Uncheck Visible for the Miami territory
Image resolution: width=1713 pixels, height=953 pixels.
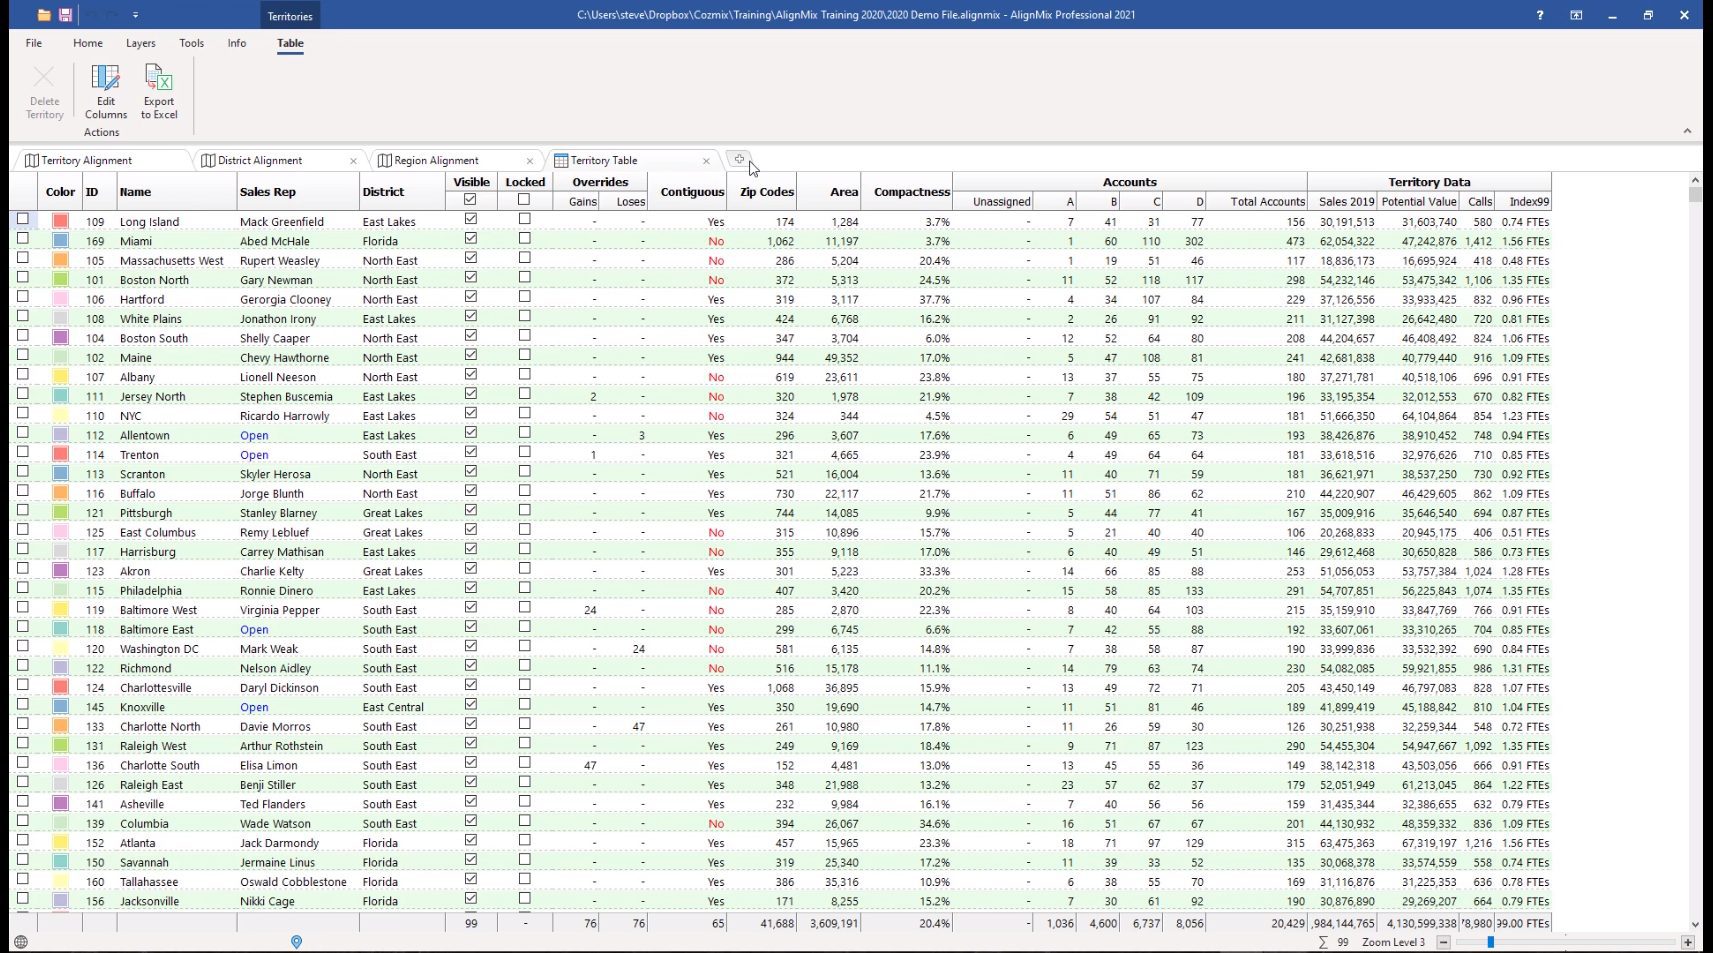[471, 239]
